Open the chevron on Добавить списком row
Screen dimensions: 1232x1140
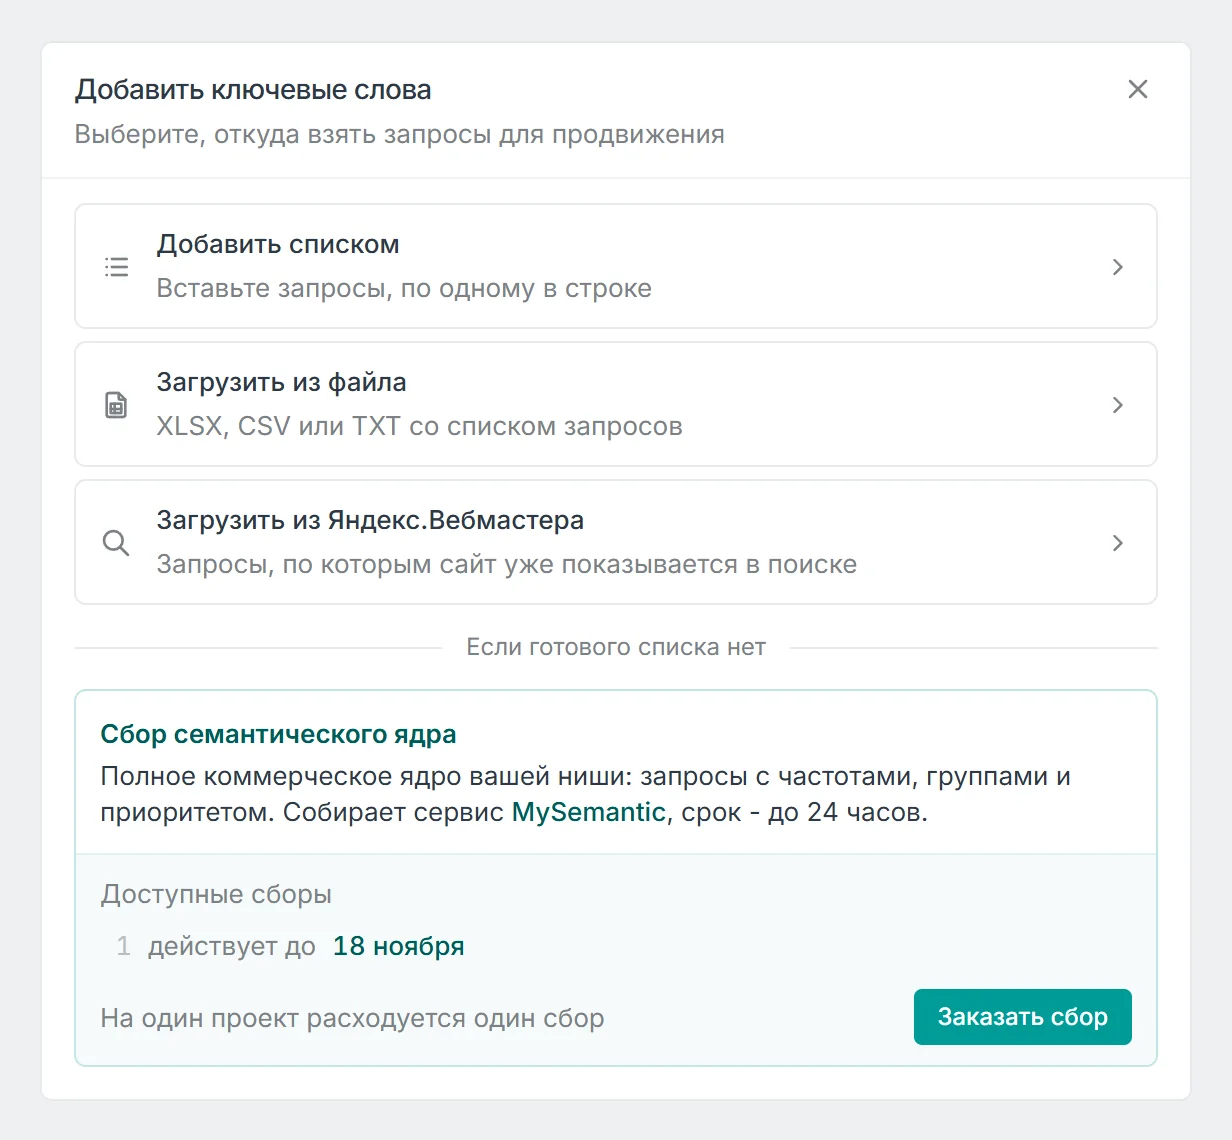[1118, 267]
